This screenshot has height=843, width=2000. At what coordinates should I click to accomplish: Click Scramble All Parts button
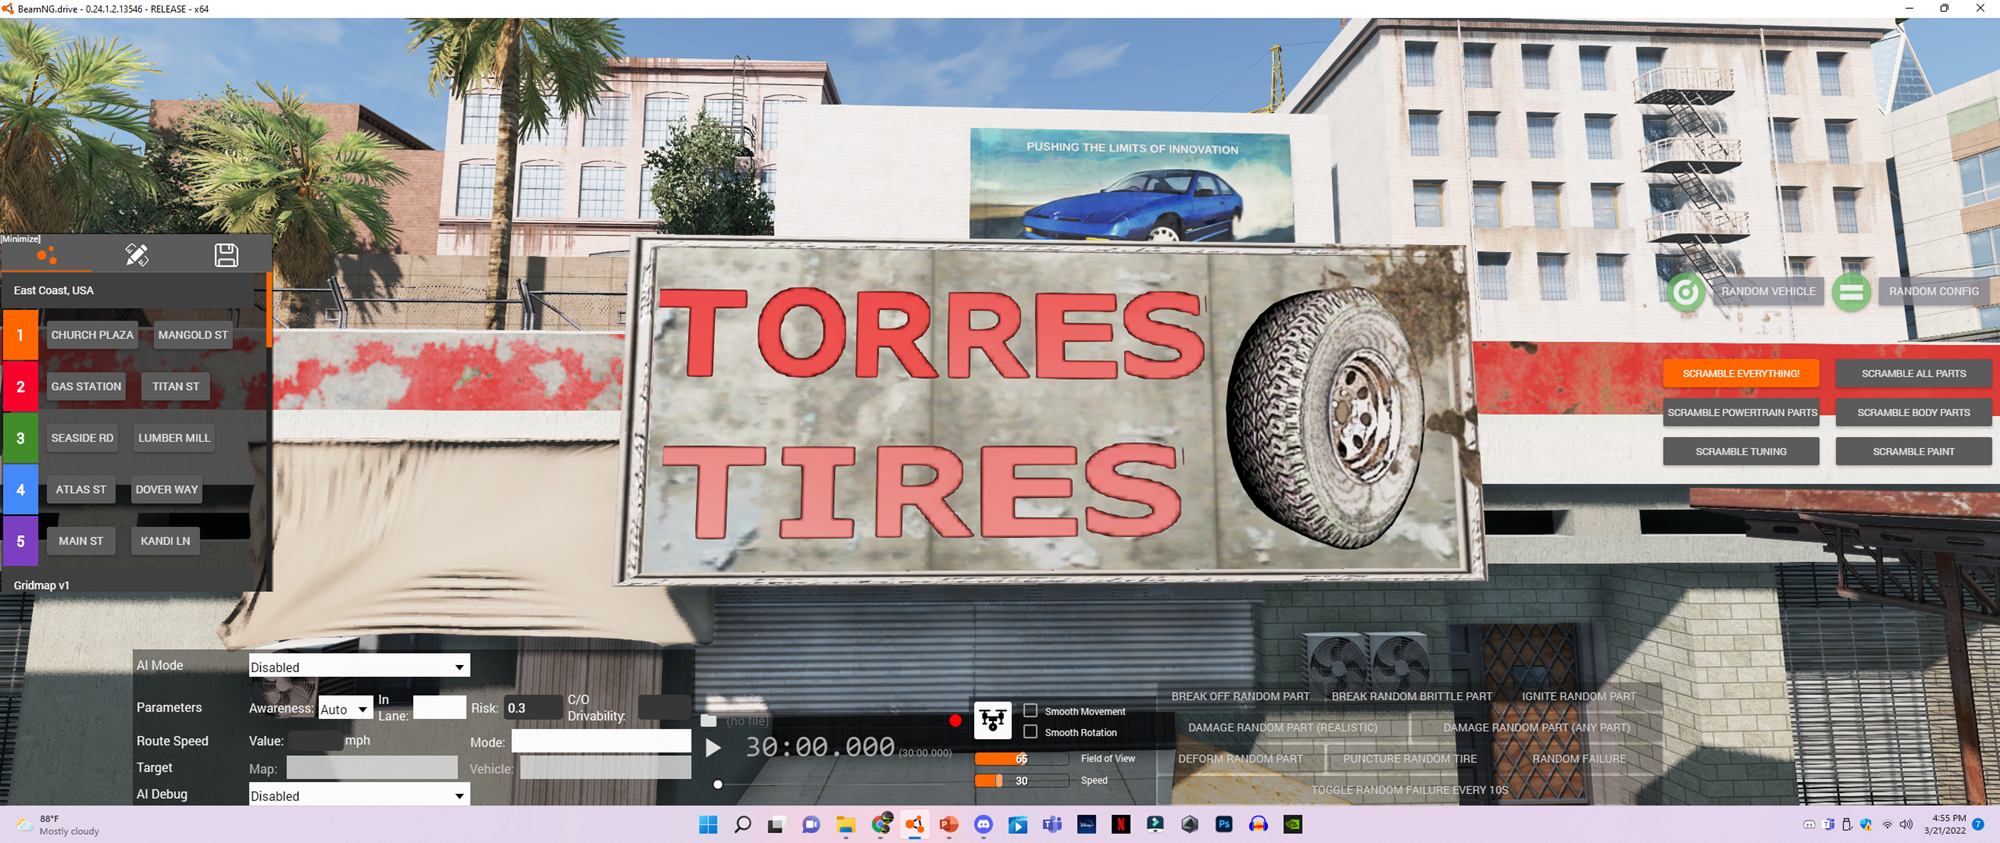[x=1913, y=374]
